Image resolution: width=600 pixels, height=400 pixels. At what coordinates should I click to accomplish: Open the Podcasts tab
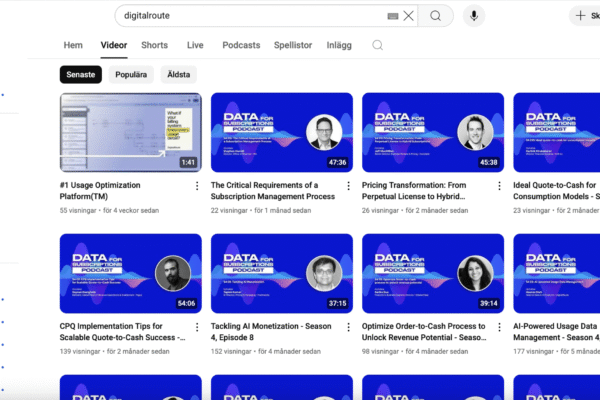click(241, 45)
